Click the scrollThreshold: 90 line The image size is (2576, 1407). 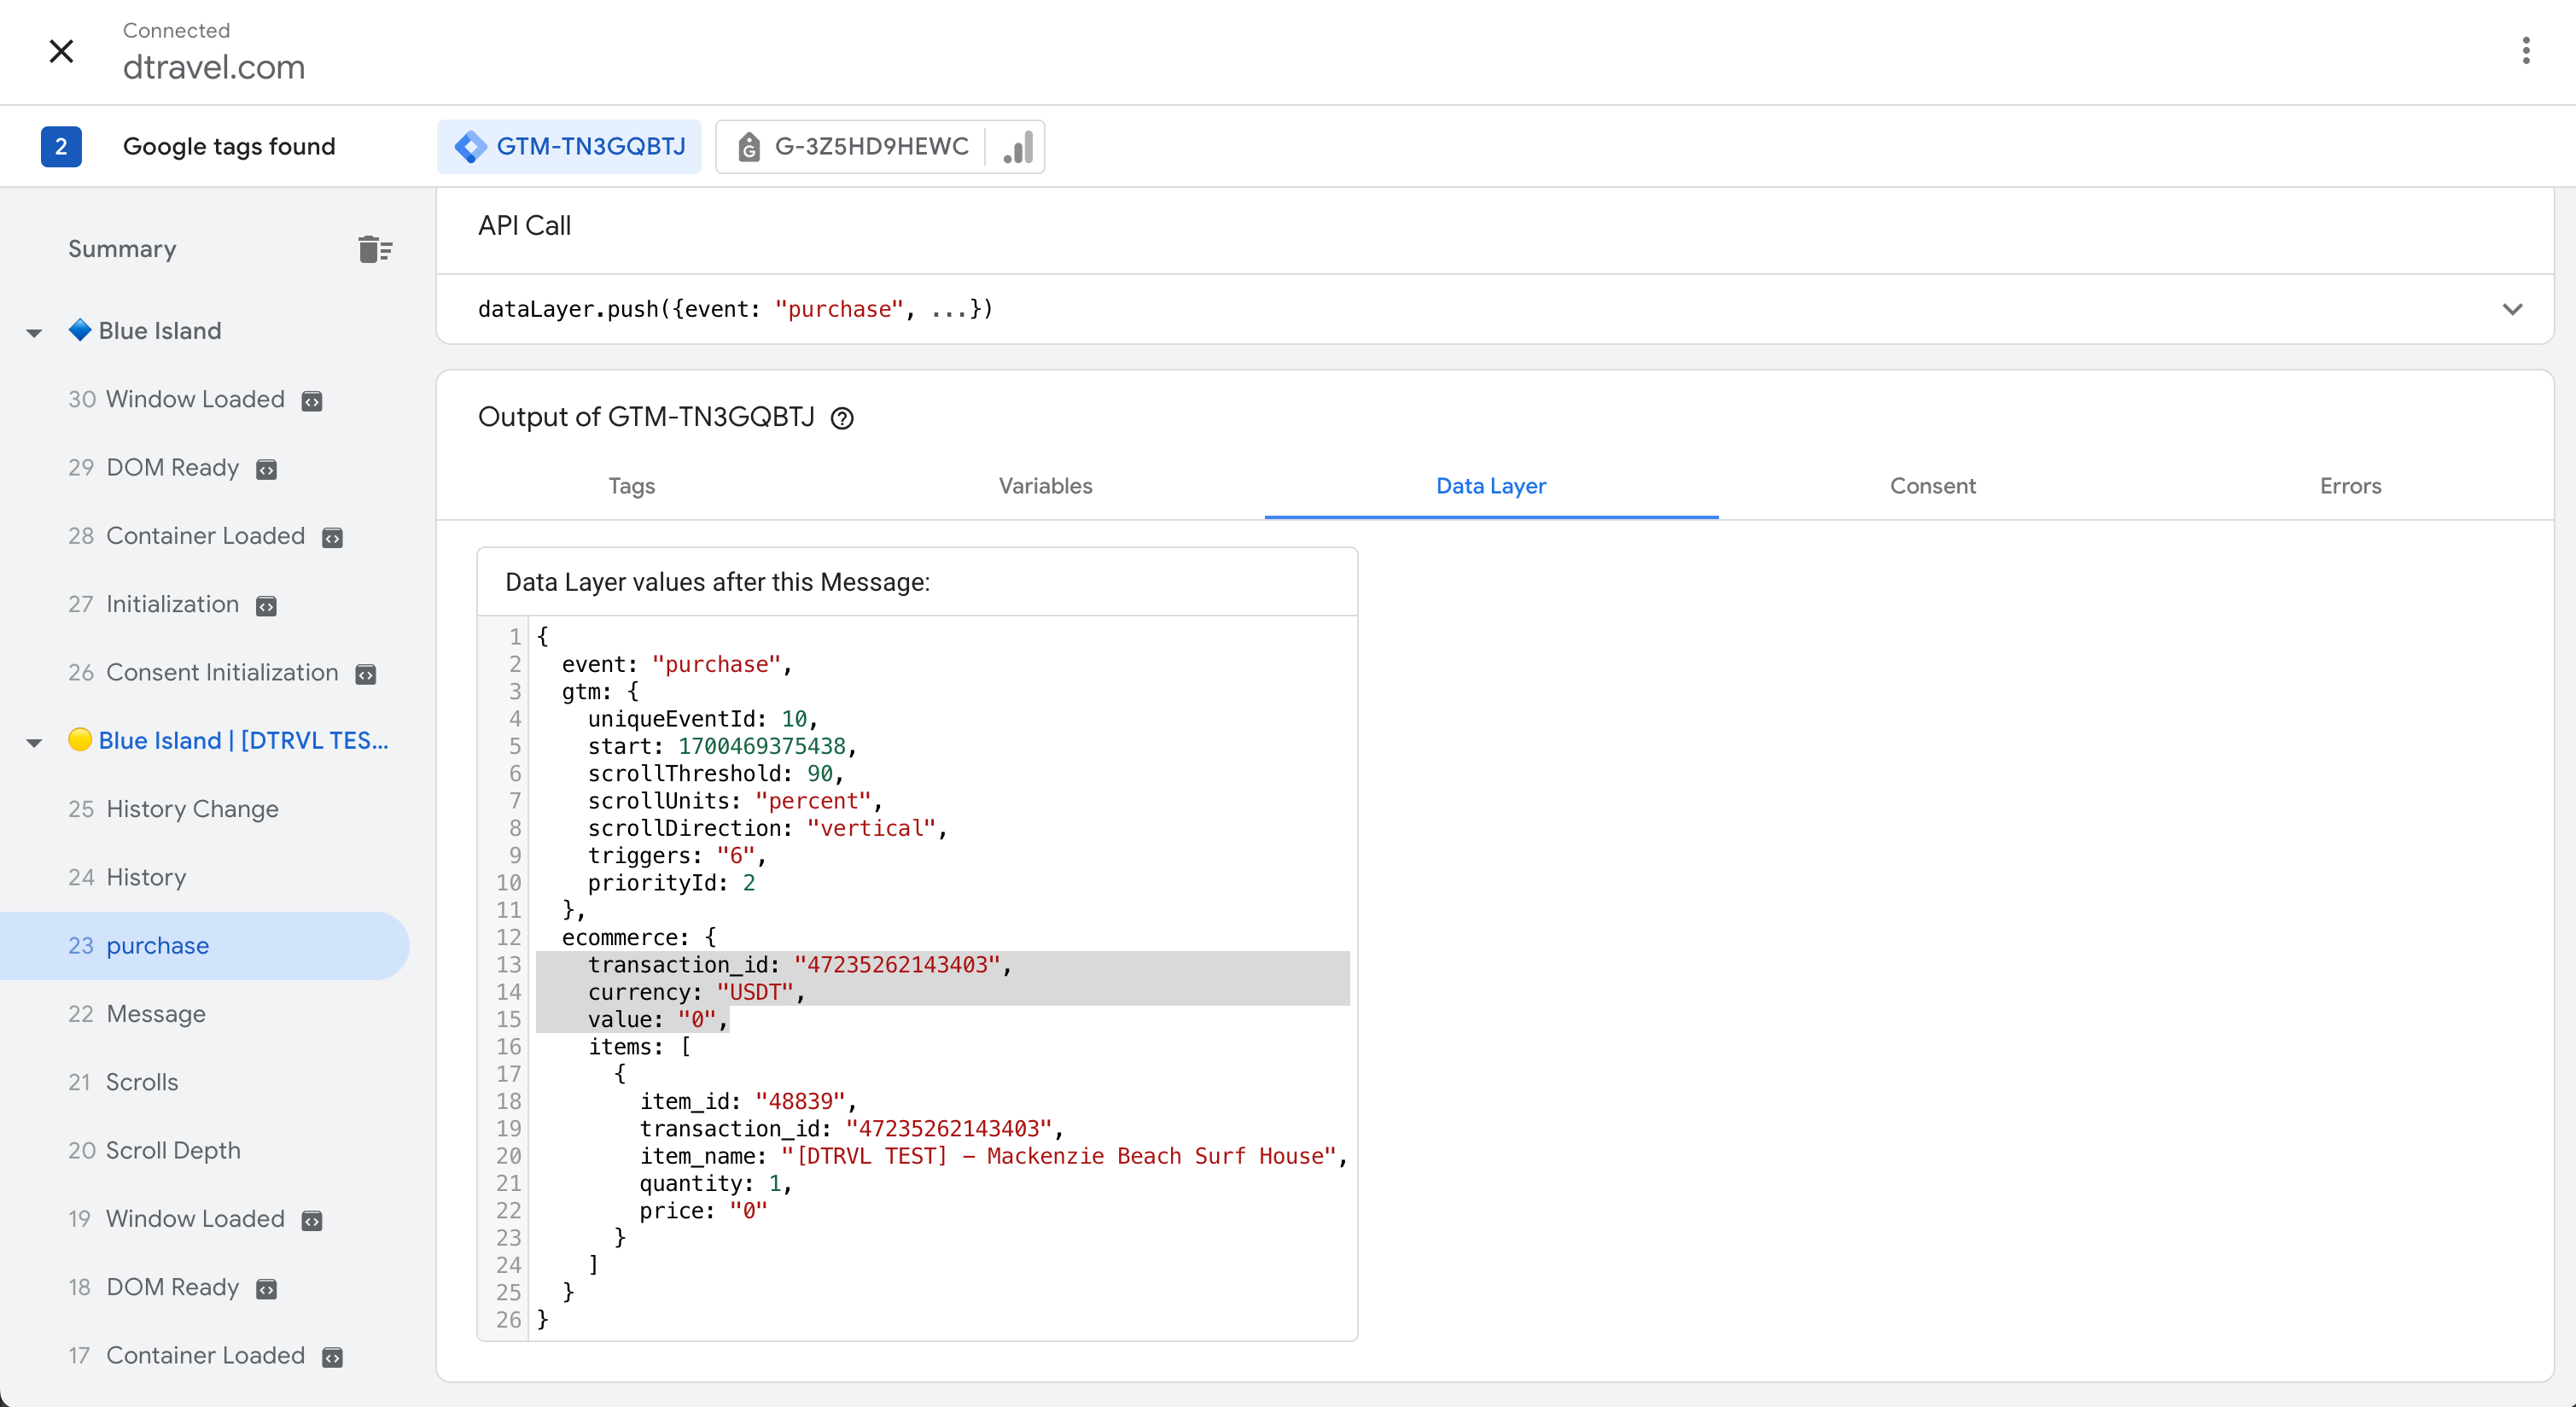(716, 773)
